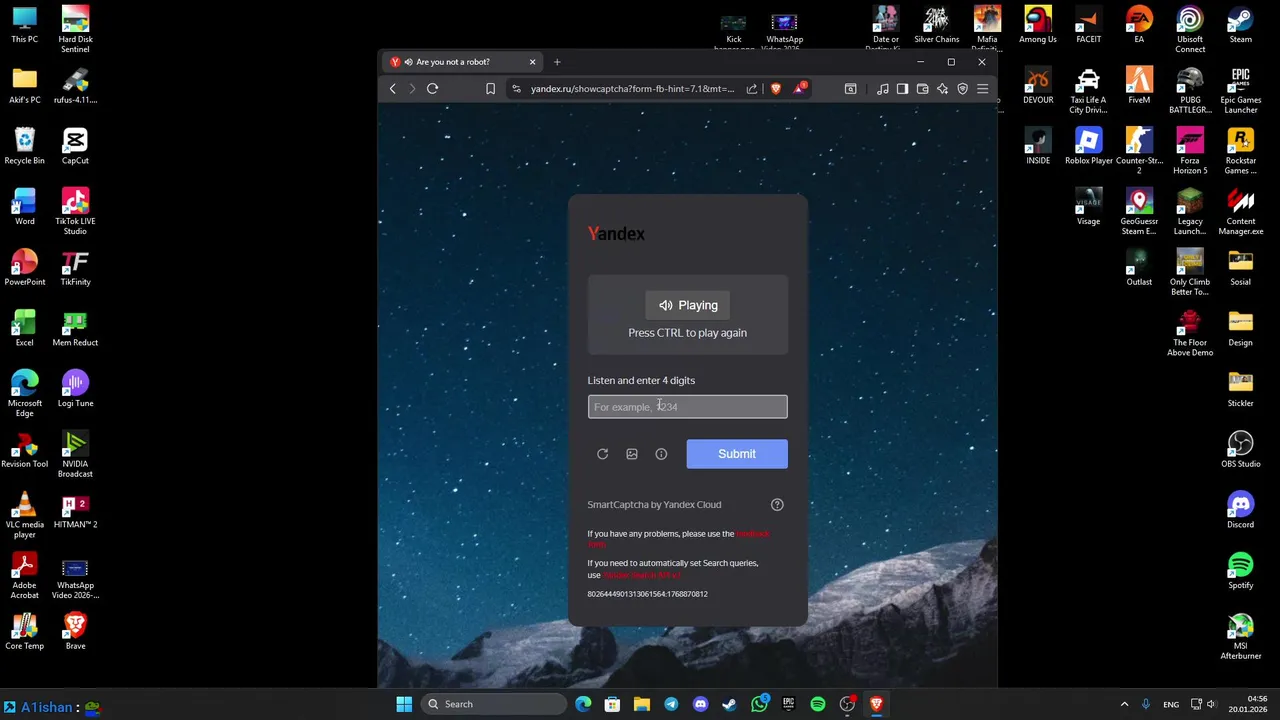Viewport: 1280px width, 720px height.
Task: Select the Core Temp desktop icon
Action: 24,631
